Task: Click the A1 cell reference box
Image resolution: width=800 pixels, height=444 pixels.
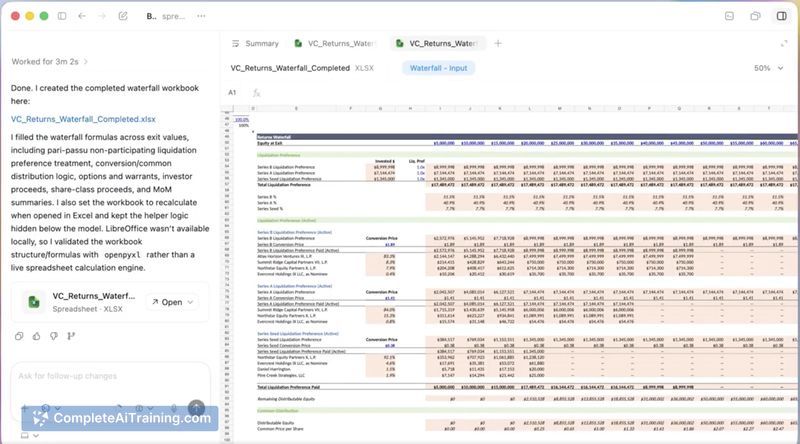Action: (x=233, y=92)
